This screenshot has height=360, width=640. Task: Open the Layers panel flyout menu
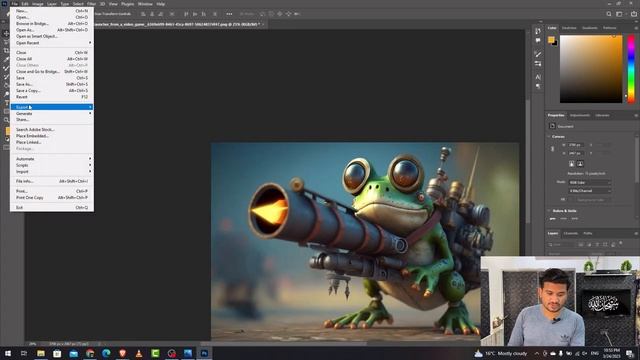point(636,233)
